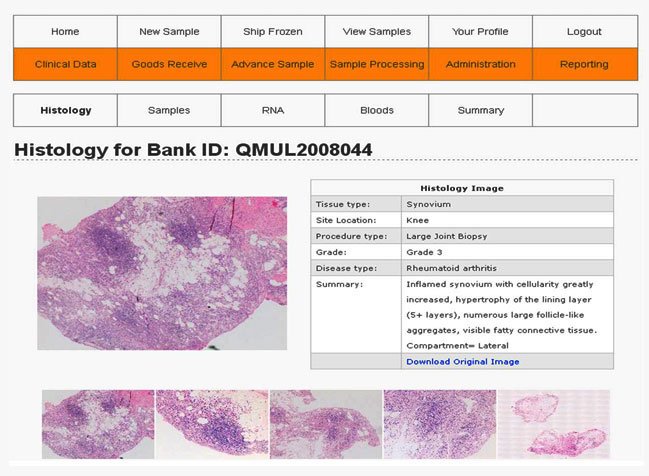The height and width of the screenshot is (476, 649).
Task: View the Summary tab
Action: pyautogui.click(x=480, y=110)
